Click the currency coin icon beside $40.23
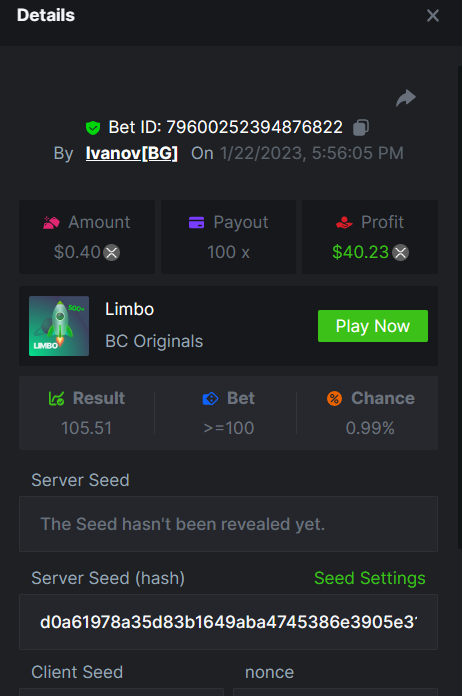 click(x=400, y=253)
